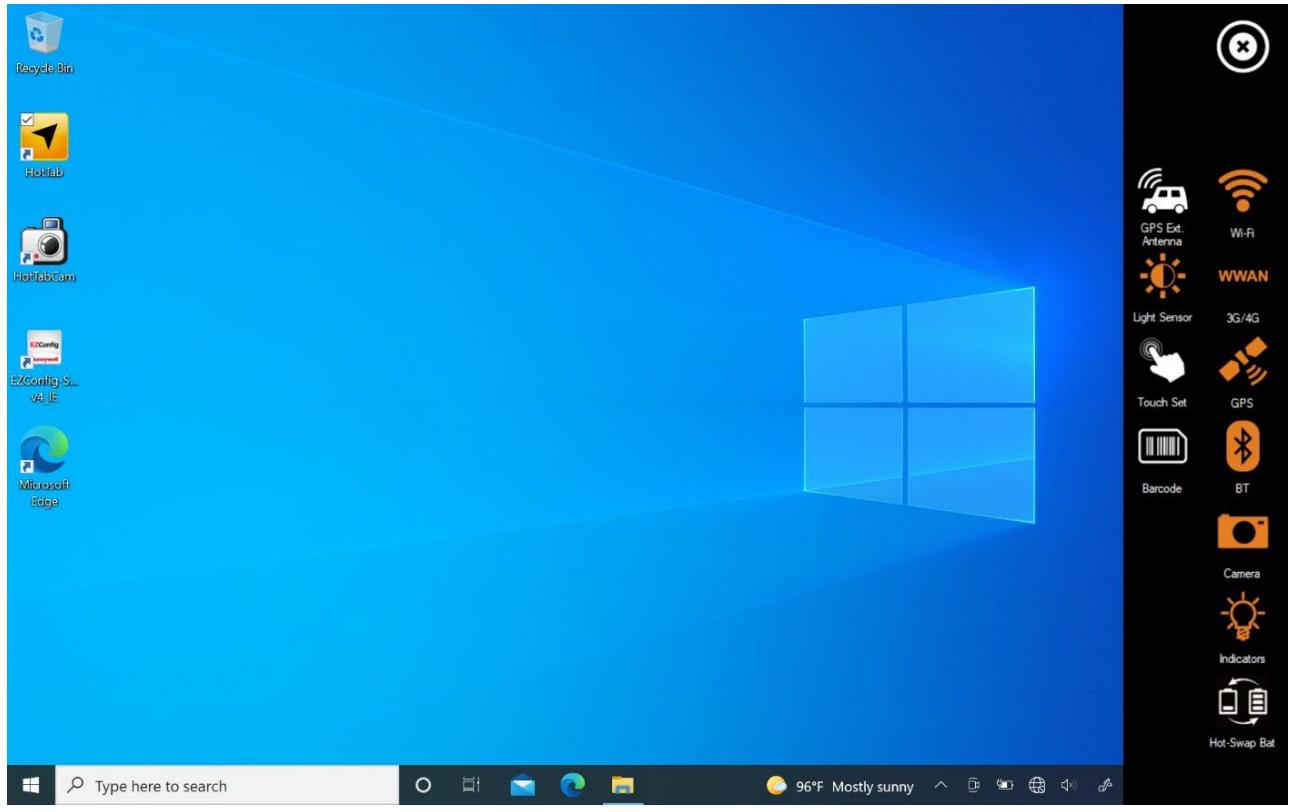Open Cortana from the taskbar

tap(423, 786)
